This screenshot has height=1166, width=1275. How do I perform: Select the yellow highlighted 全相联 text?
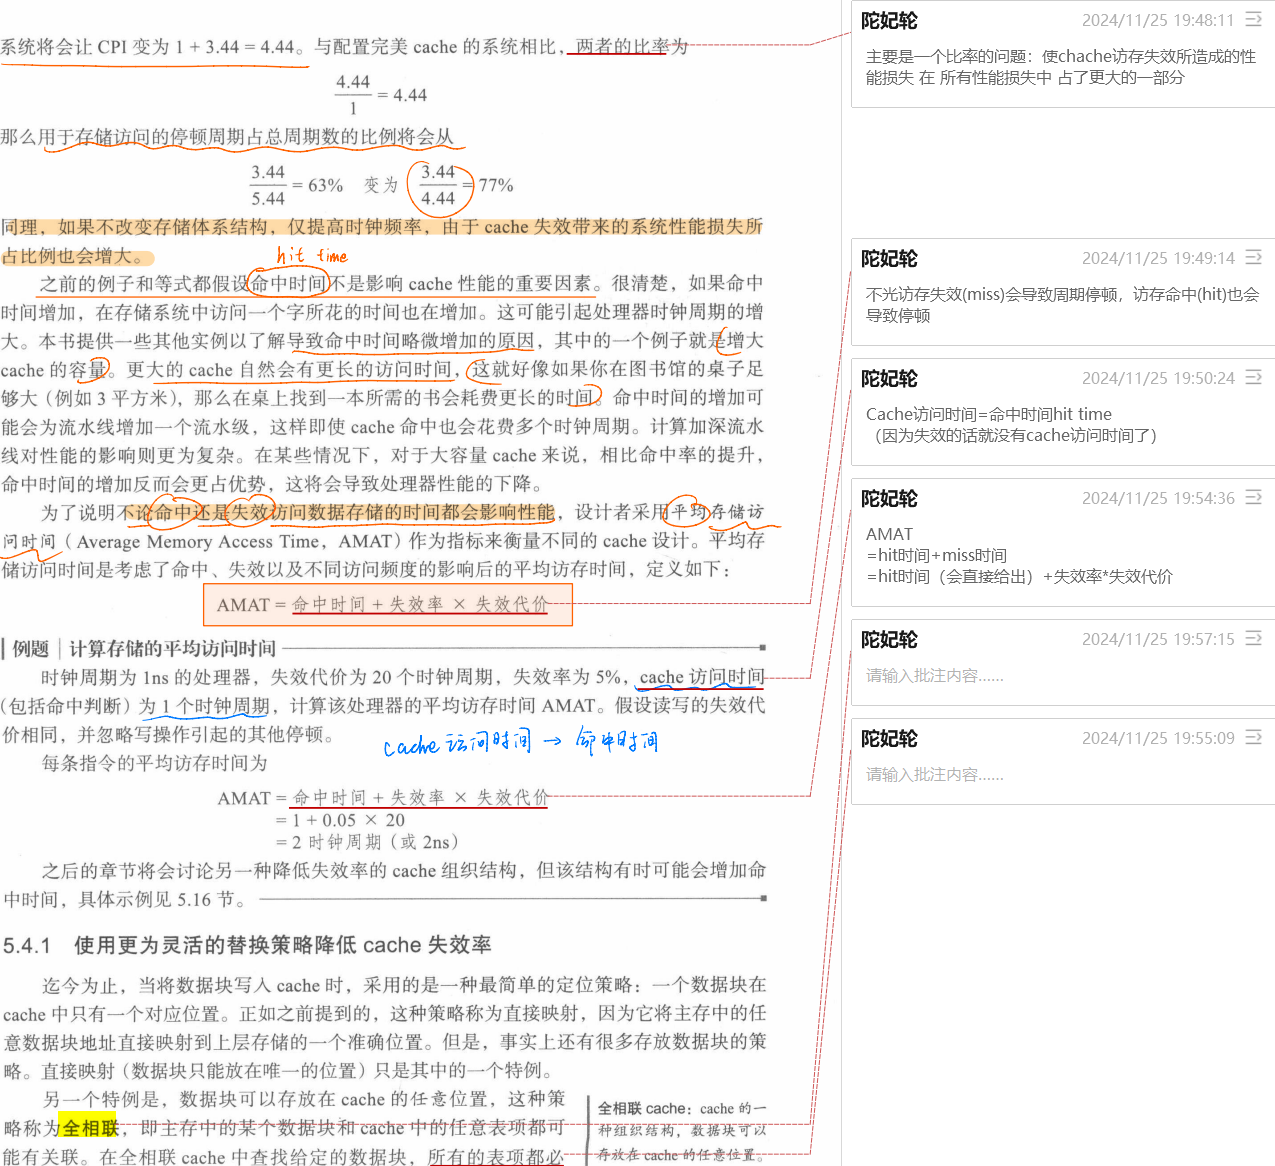[89, 1128]
